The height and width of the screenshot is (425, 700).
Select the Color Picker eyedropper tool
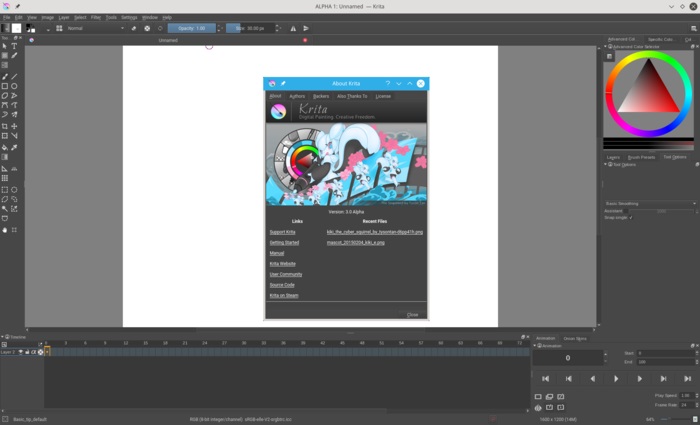tap(14, 147)
